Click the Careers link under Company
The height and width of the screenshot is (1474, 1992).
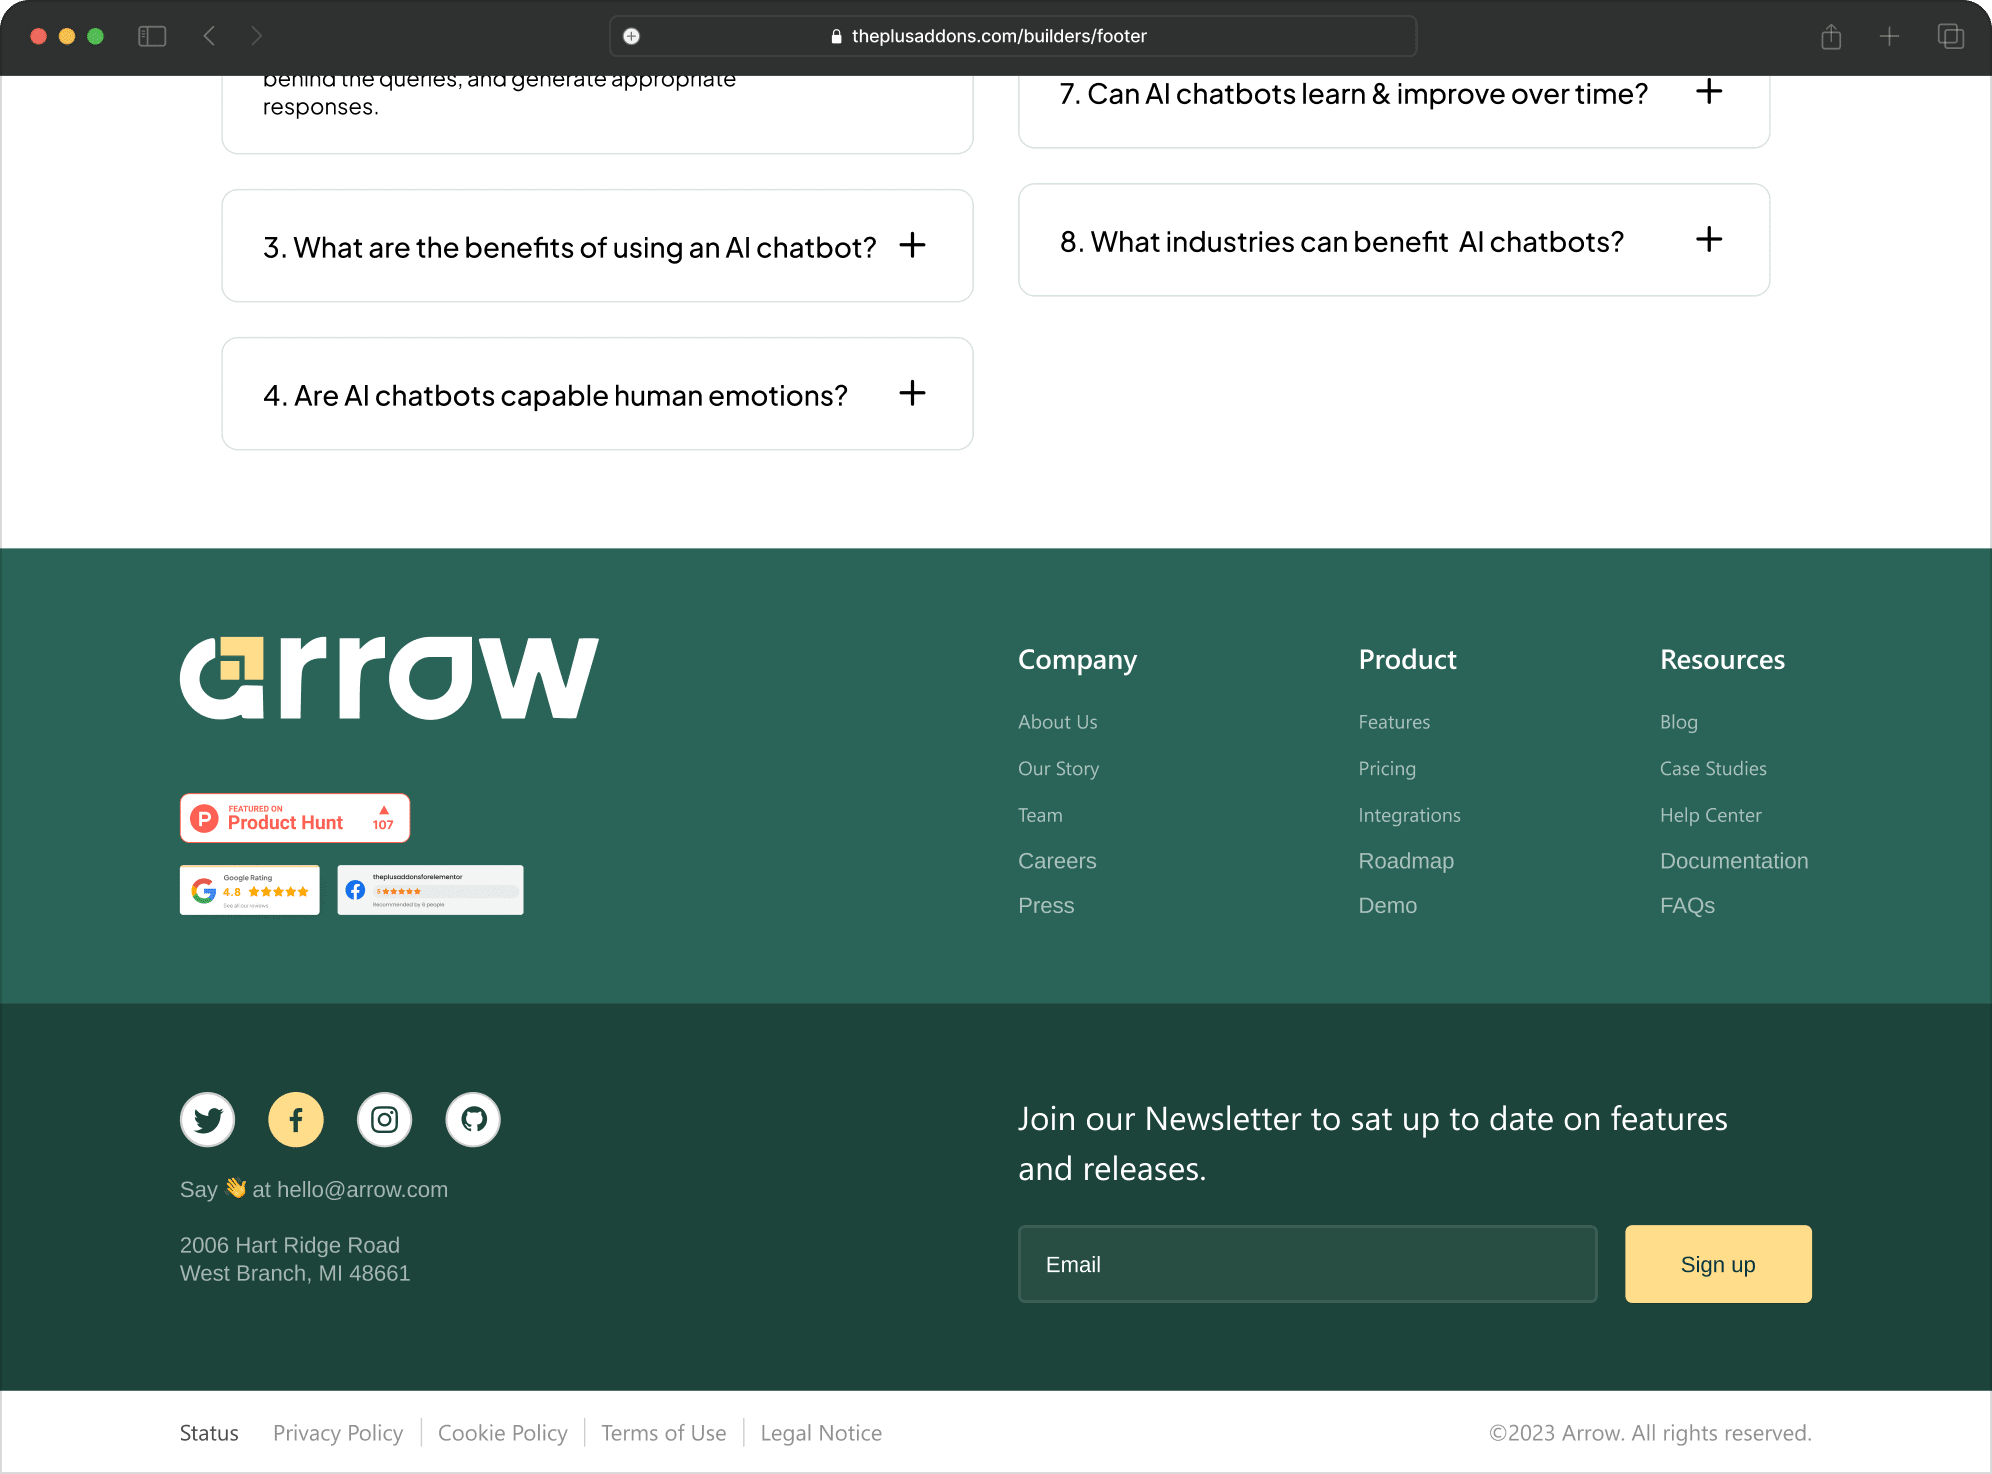coord(1057,860)
